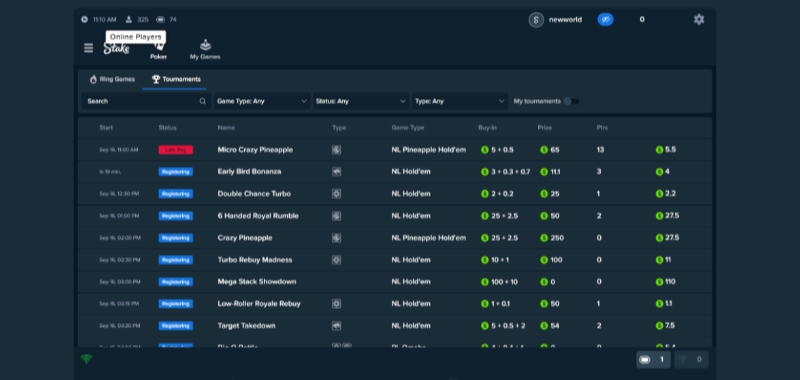Switch to the Ring Games tab
800x380 pixels.
[x=112, y=79]
